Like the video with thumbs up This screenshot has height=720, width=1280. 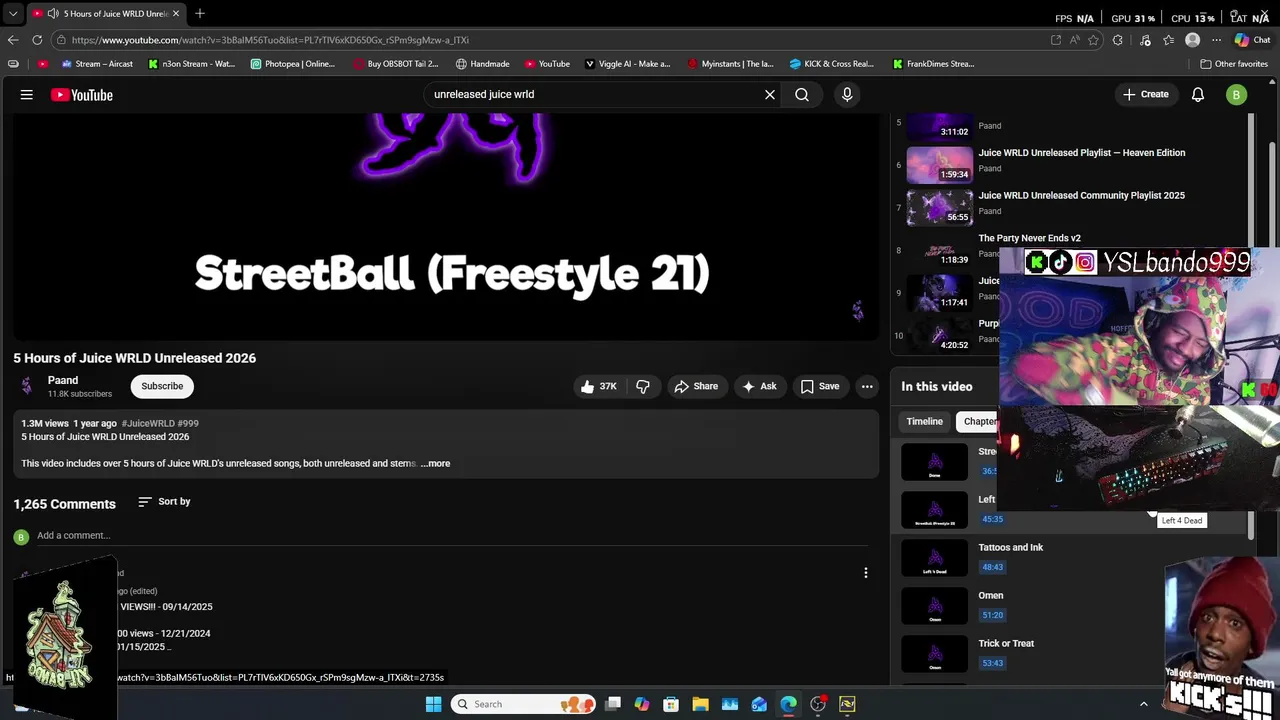599,386
